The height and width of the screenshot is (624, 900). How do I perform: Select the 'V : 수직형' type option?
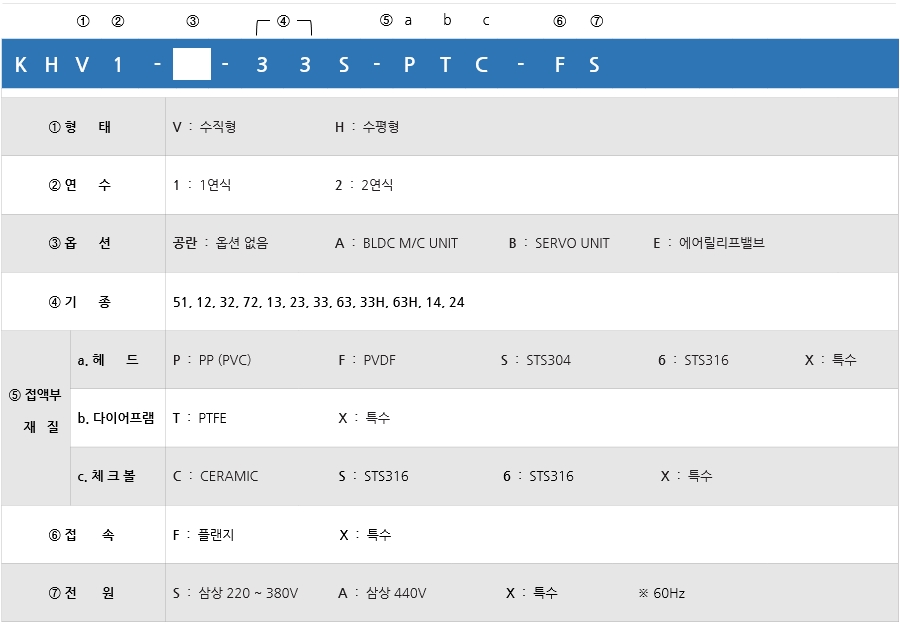205,128
